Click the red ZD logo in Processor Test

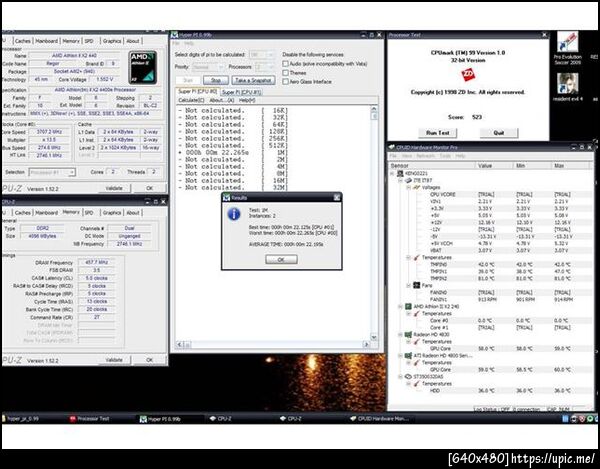pyautogui.click(x=468, y=75)
